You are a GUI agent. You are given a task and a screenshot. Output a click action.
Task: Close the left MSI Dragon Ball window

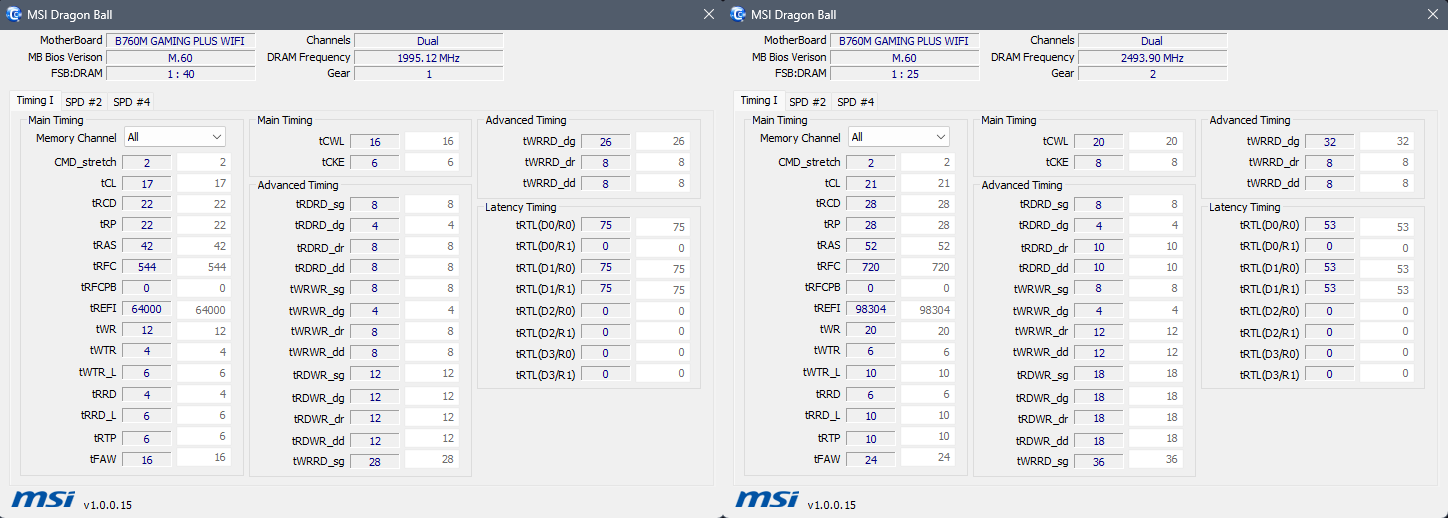709,14
